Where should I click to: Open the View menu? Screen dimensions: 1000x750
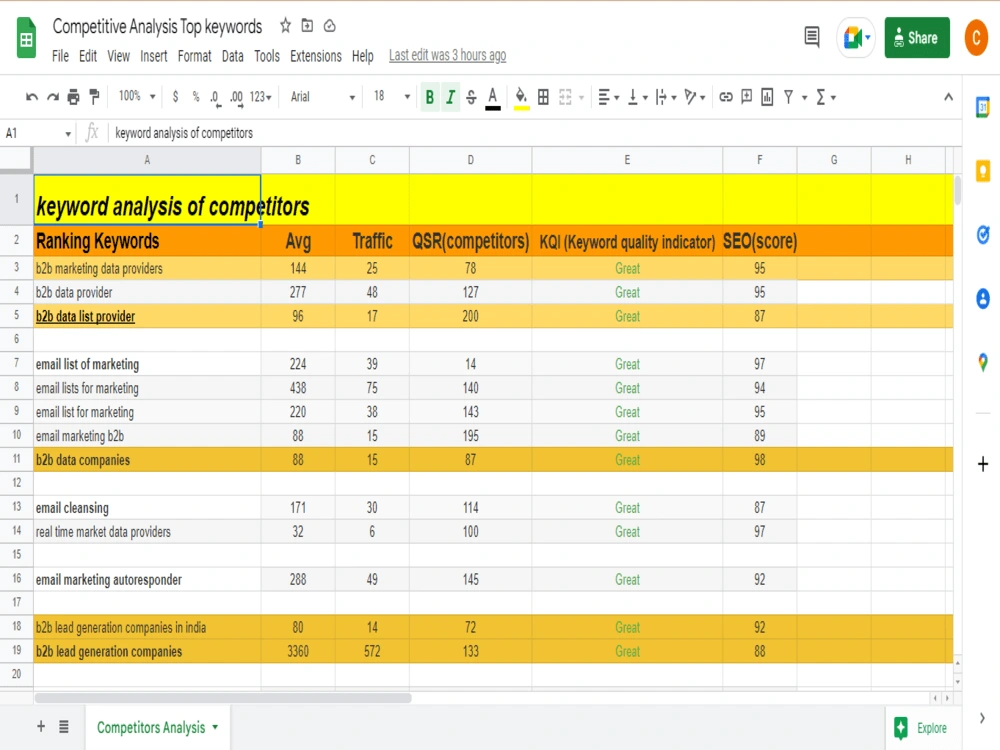tap(118, 56)
